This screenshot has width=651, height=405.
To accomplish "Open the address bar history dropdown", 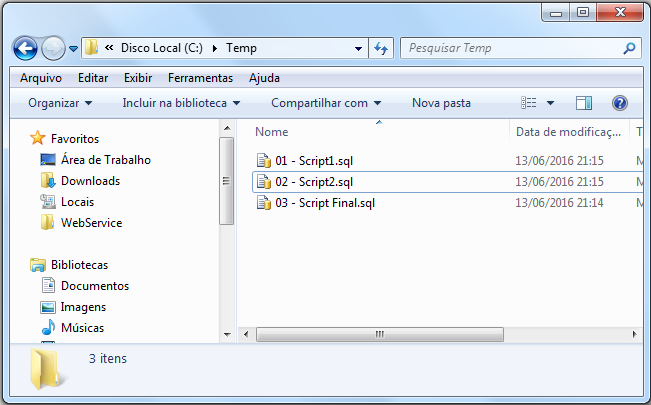I will coord(358,49).
